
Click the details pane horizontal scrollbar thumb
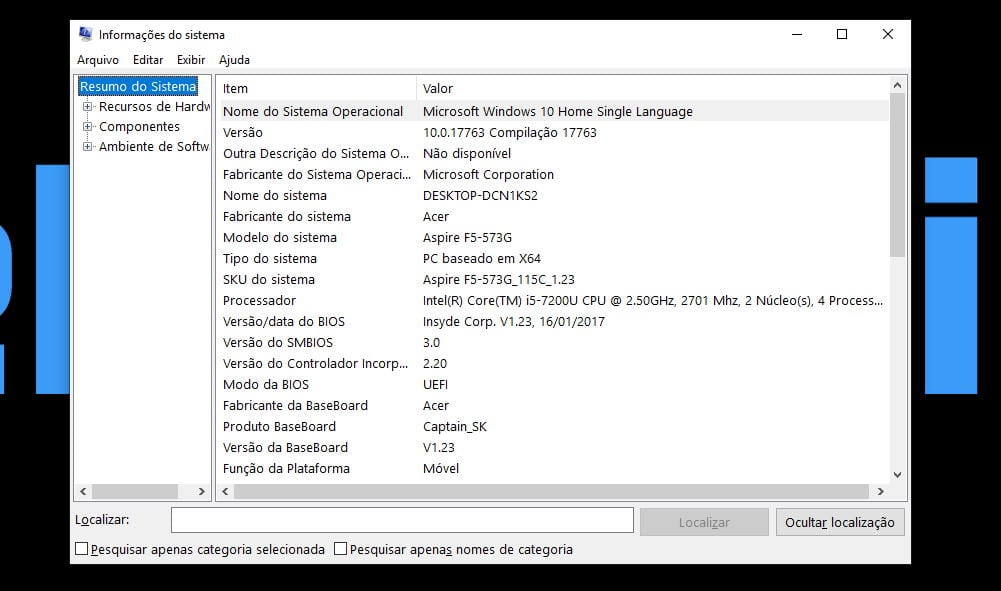pos(551,491)
